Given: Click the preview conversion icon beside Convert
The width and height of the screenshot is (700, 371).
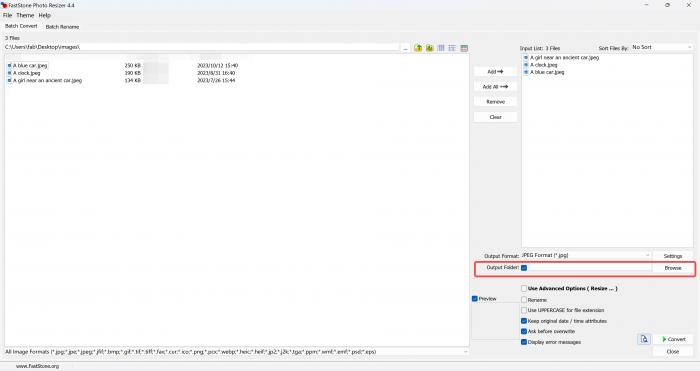Looking at the screenshot, I should [644, 339].
